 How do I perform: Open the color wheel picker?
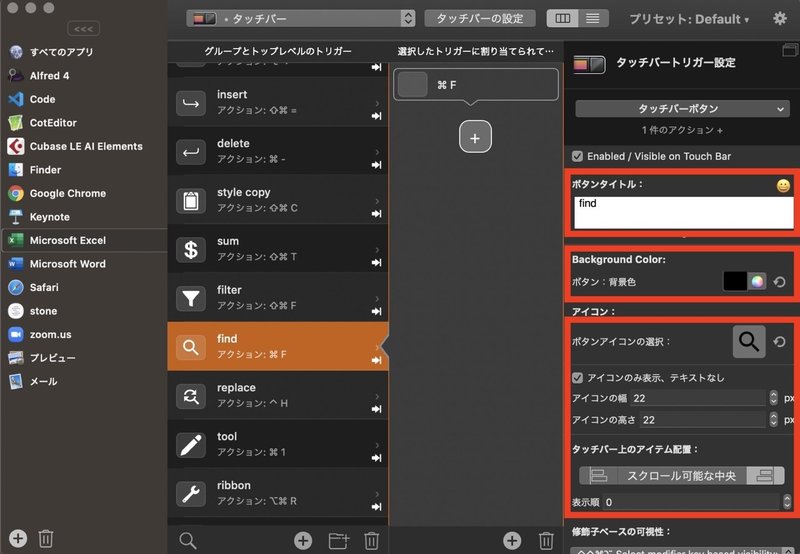[x=757, y=282]
